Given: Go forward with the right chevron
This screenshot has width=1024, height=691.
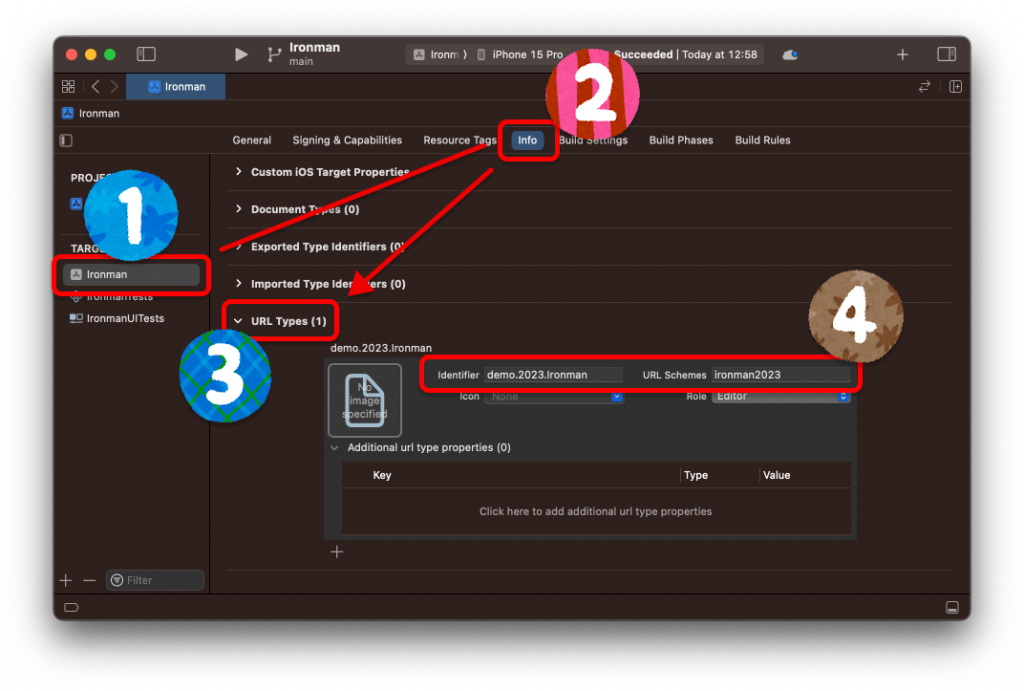Looking at the screenshot, I should pos(114,86).
